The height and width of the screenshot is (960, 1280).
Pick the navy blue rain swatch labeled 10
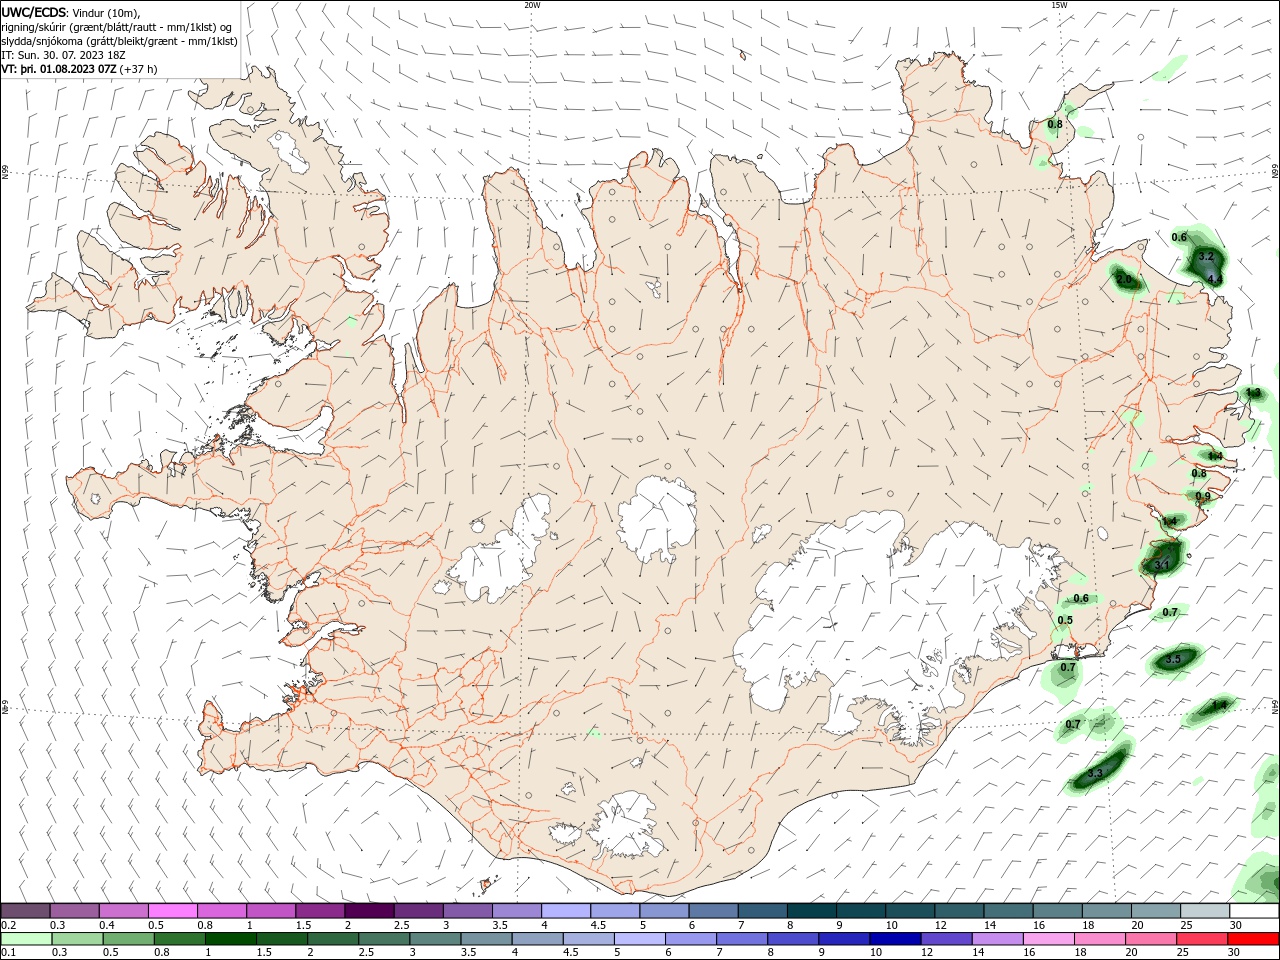click(x=894, y=939)
